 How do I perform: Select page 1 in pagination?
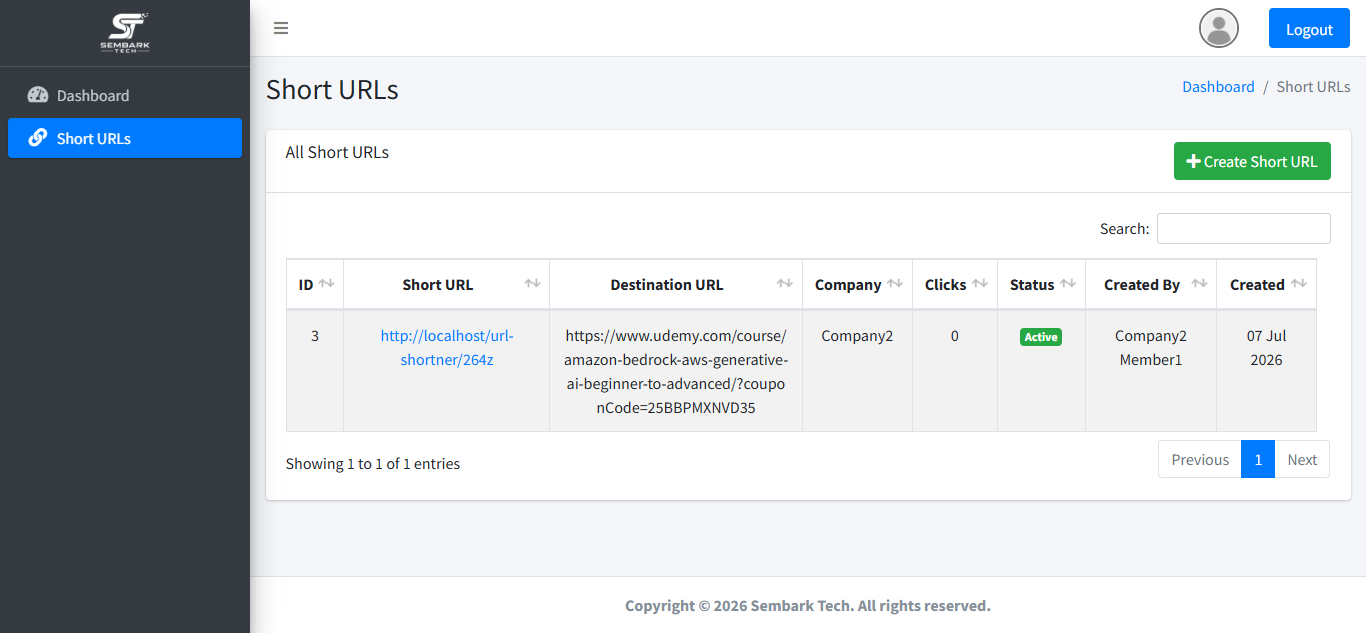click(x=1258, y=459)
